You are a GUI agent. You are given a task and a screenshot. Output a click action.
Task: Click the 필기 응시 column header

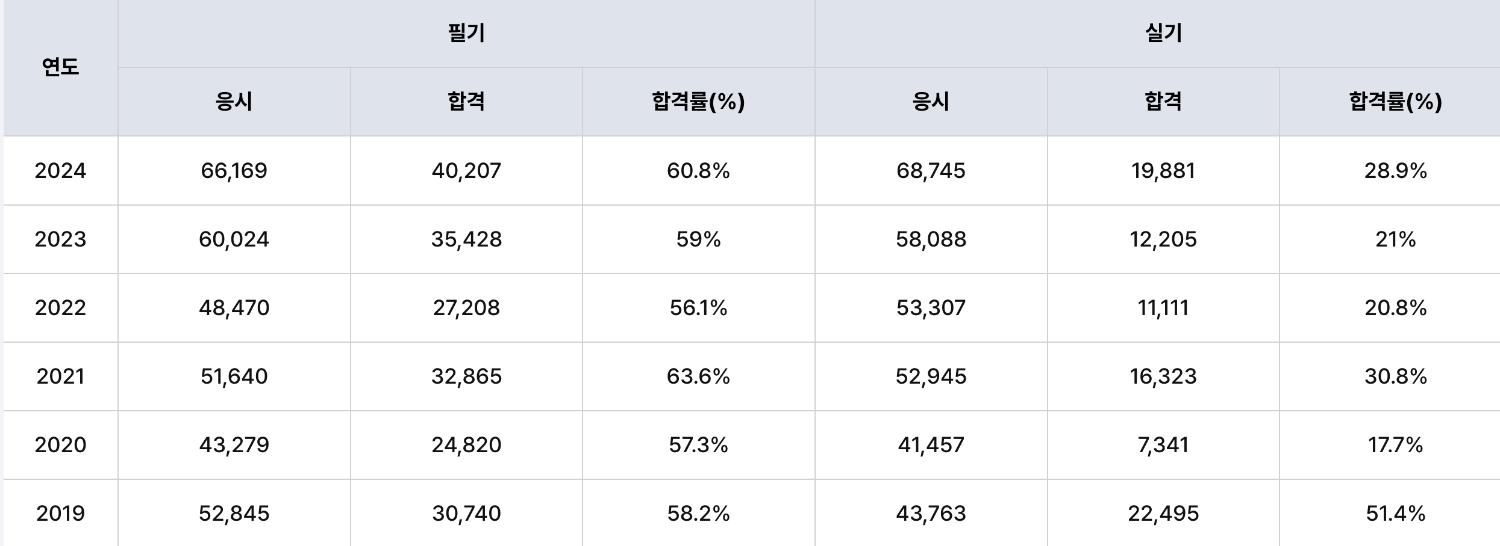coord(234,102)
